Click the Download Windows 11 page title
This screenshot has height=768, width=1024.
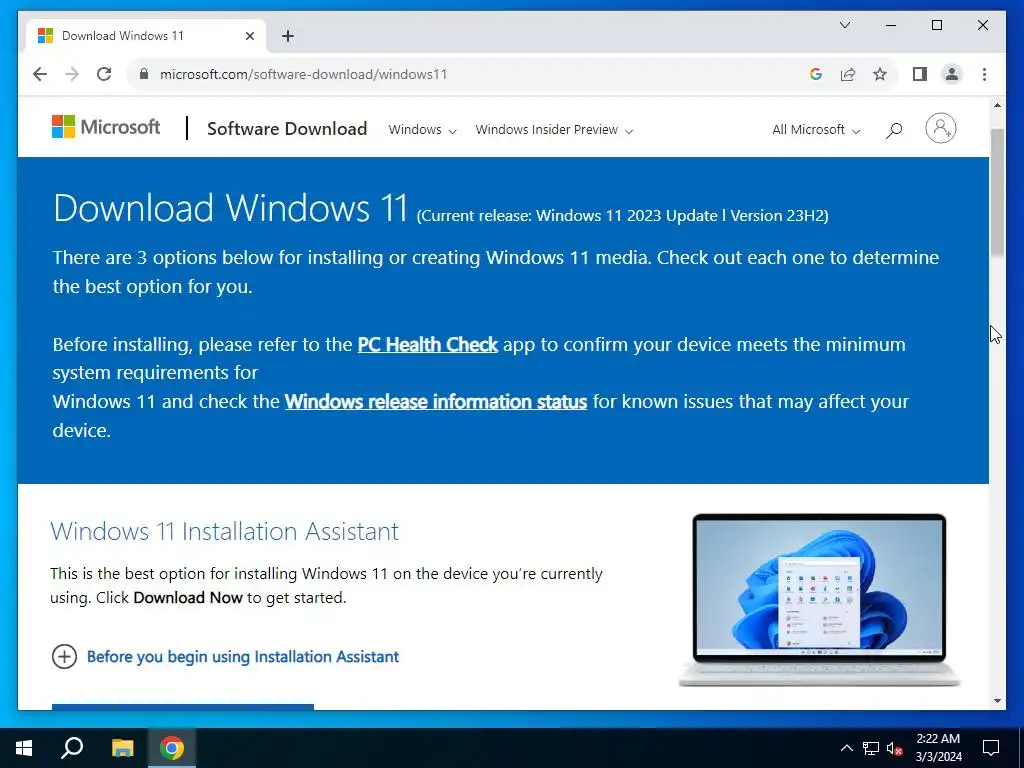[231, 208]
